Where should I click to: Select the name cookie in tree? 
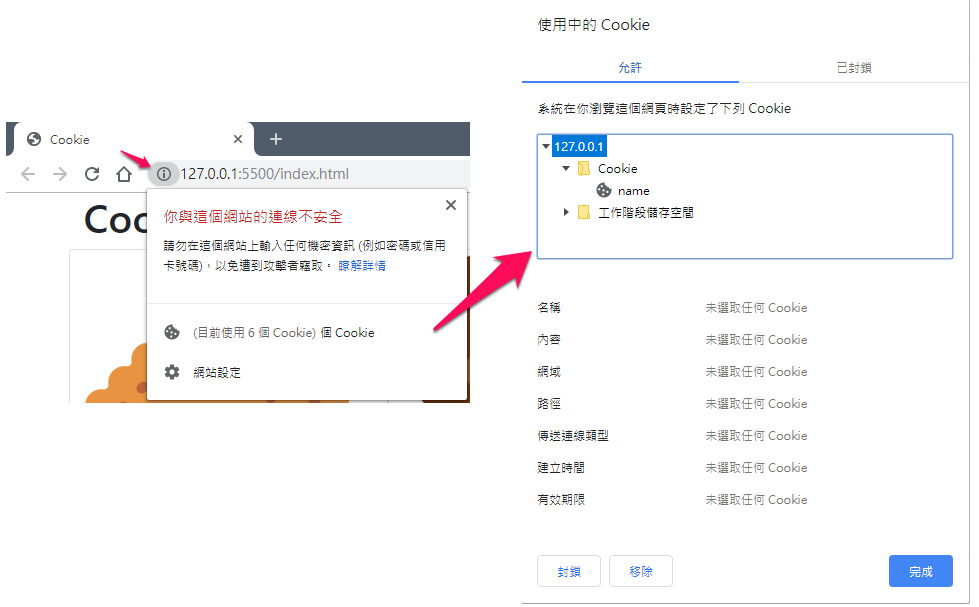[x=633, y=190]
